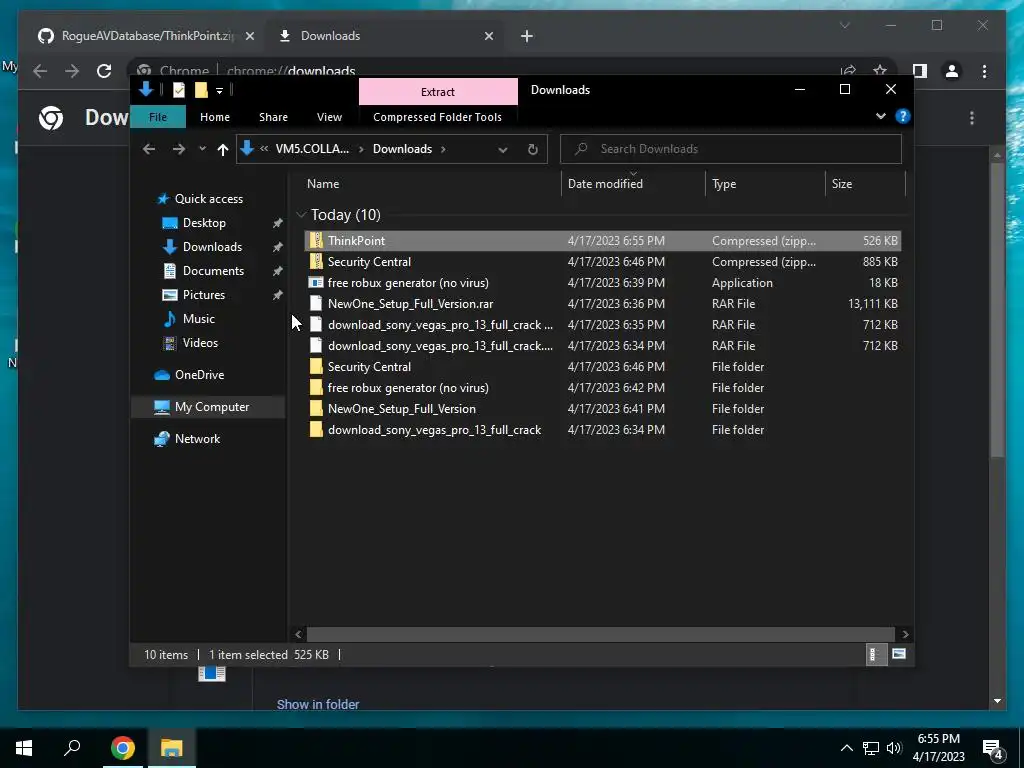Click the Search Downloads field
The height and width of the screenshot is (768, 1024).
coord(731,149)
